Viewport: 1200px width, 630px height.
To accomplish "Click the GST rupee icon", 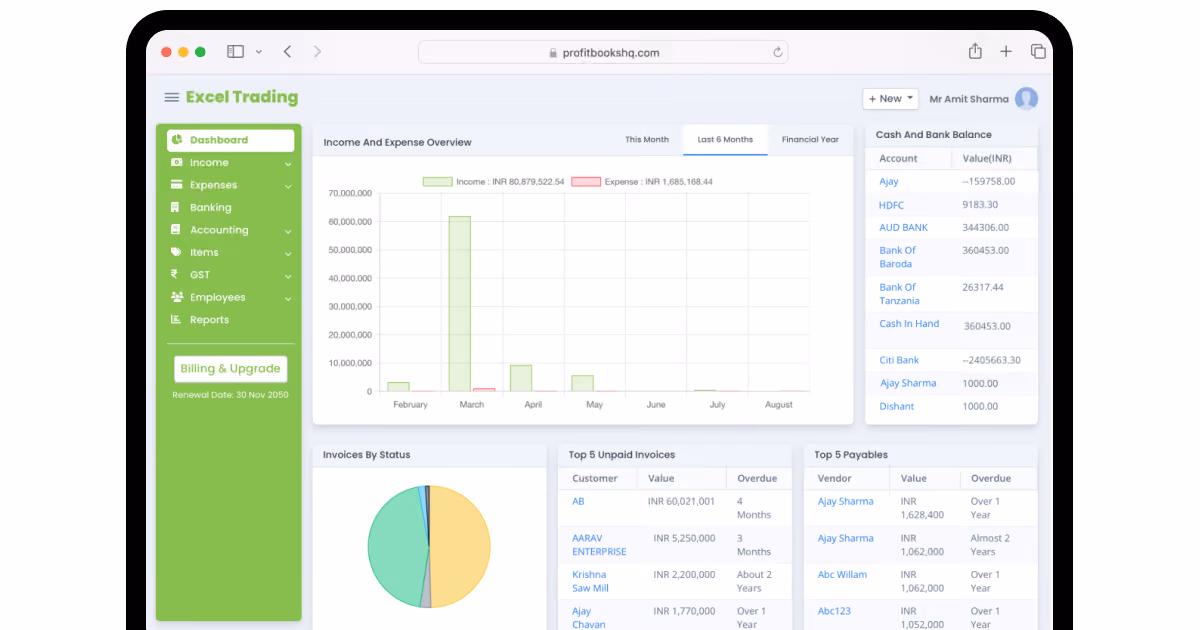I will [175, 275].
